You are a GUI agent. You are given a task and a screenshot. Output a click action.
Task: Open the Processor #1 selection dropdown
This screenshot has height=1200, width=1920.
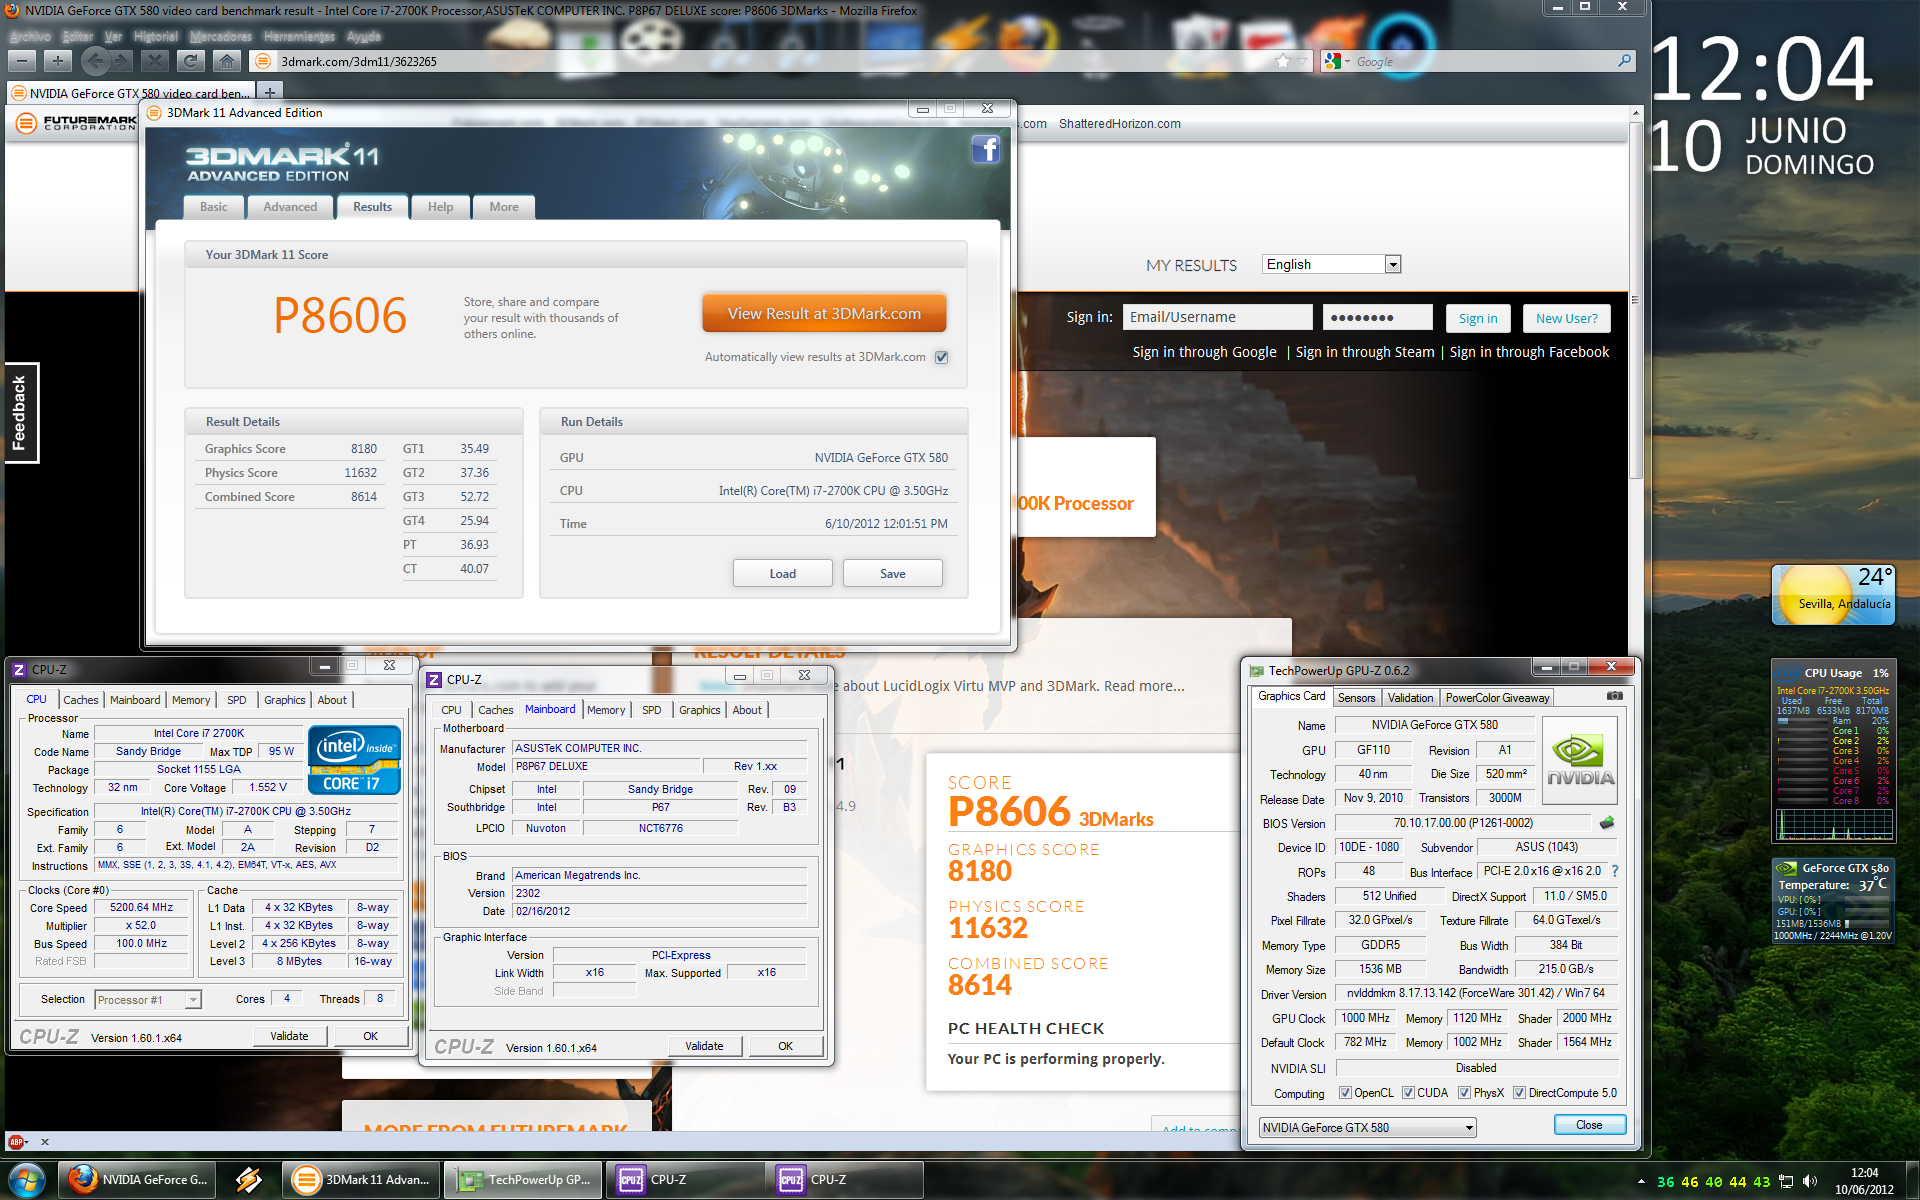[148, 999]
